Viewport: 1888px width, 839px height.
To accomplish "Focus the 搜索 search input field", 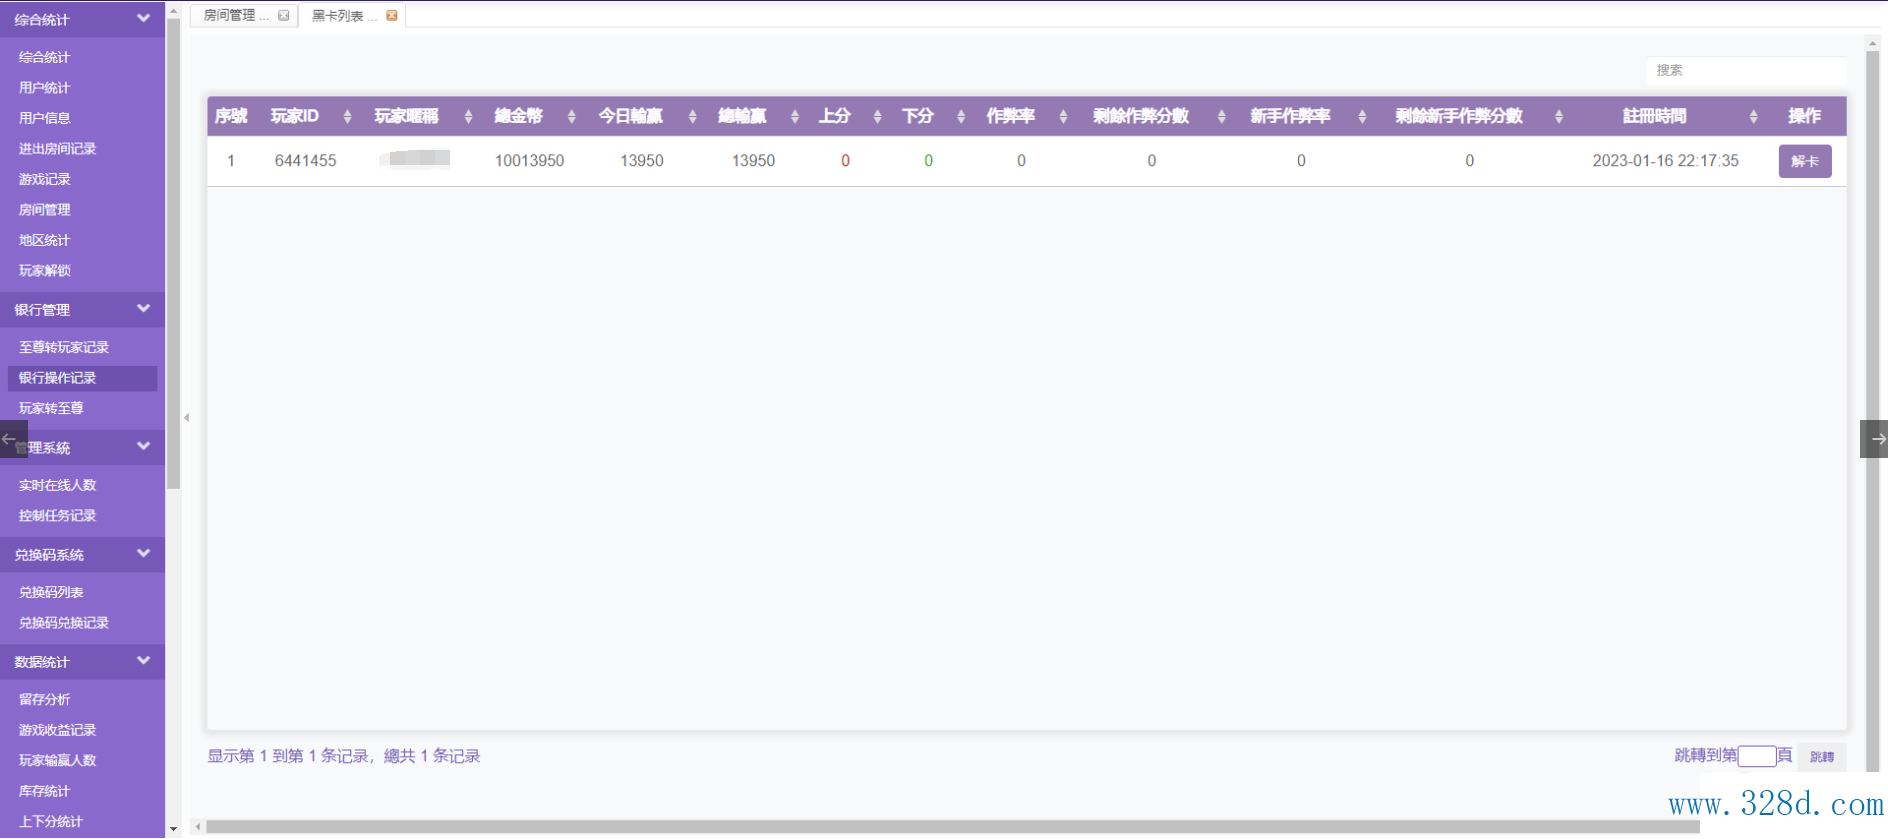I will pyautogui.click(x=1745, y=70).
